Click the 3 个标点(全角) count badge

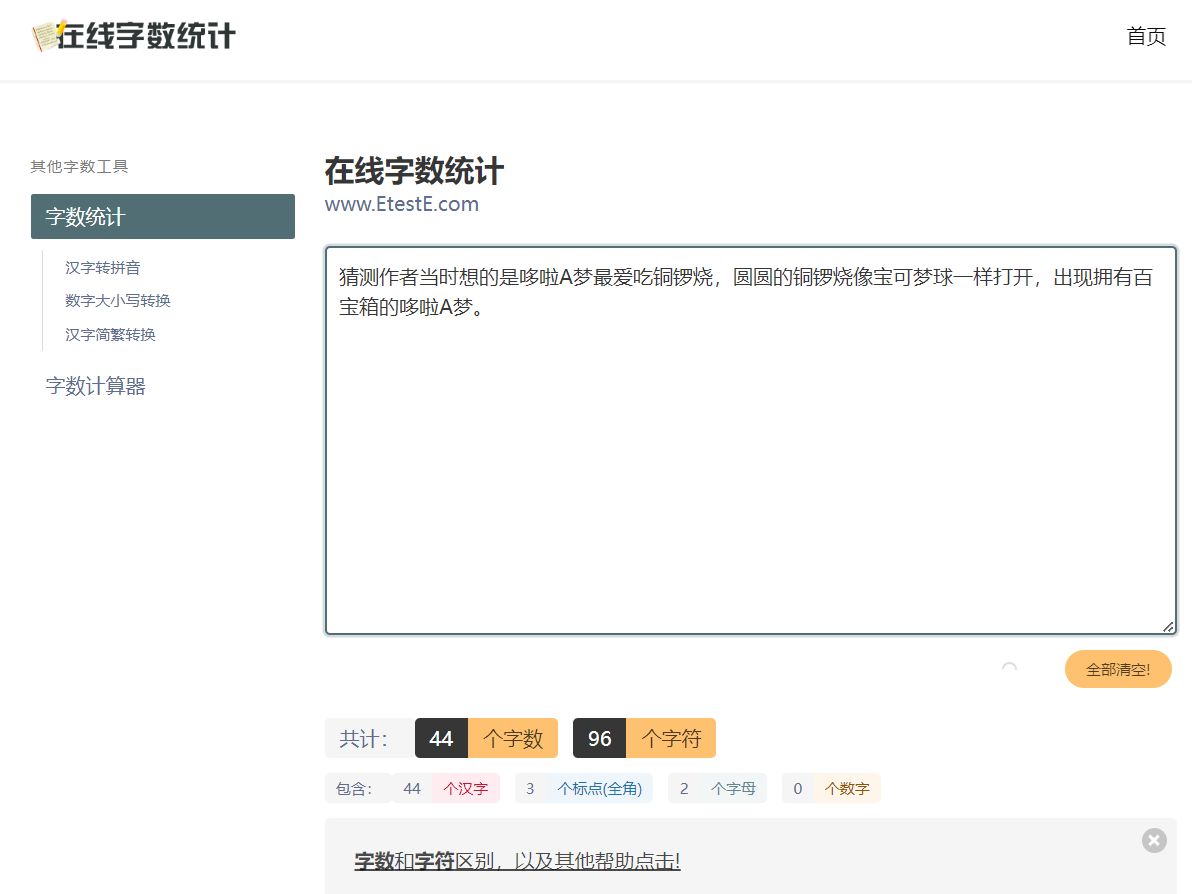584,788
